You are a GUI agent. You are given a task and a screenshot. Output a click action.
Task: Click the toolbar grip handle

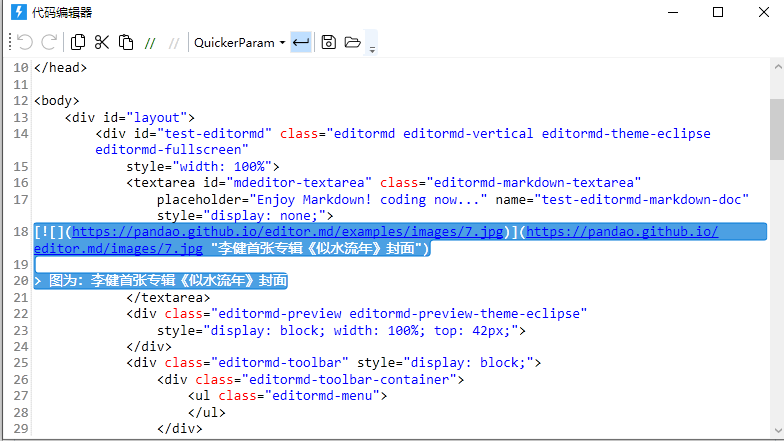pos(10,42)
